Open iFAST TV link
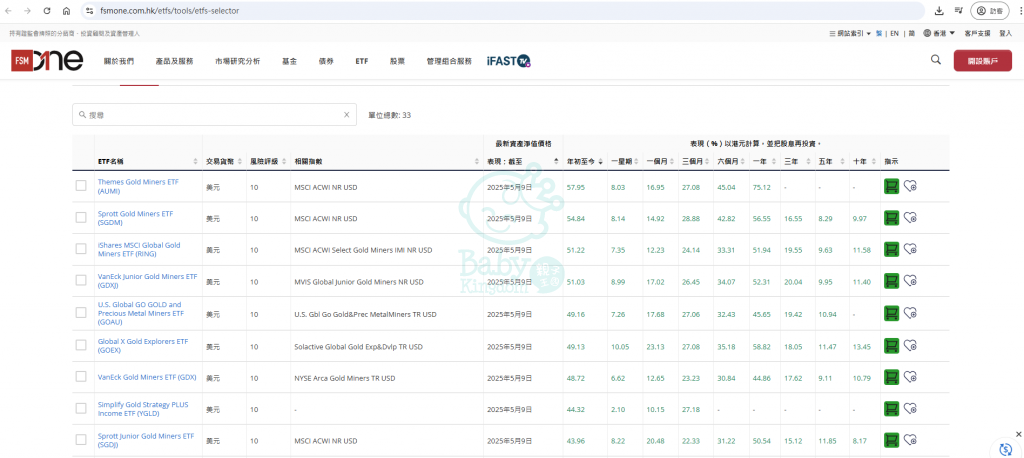This screenshot has height=458, width=1024. point(508,61)
